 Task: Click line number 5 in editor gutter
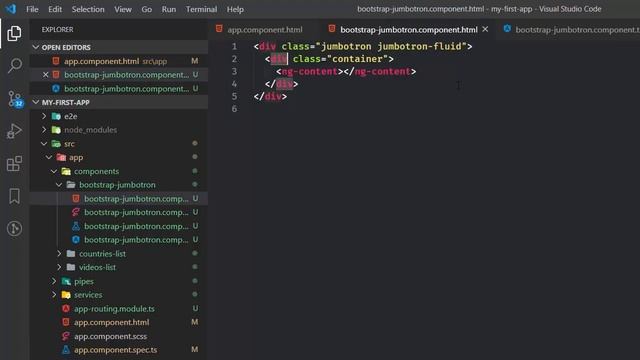tap(234, 96)
